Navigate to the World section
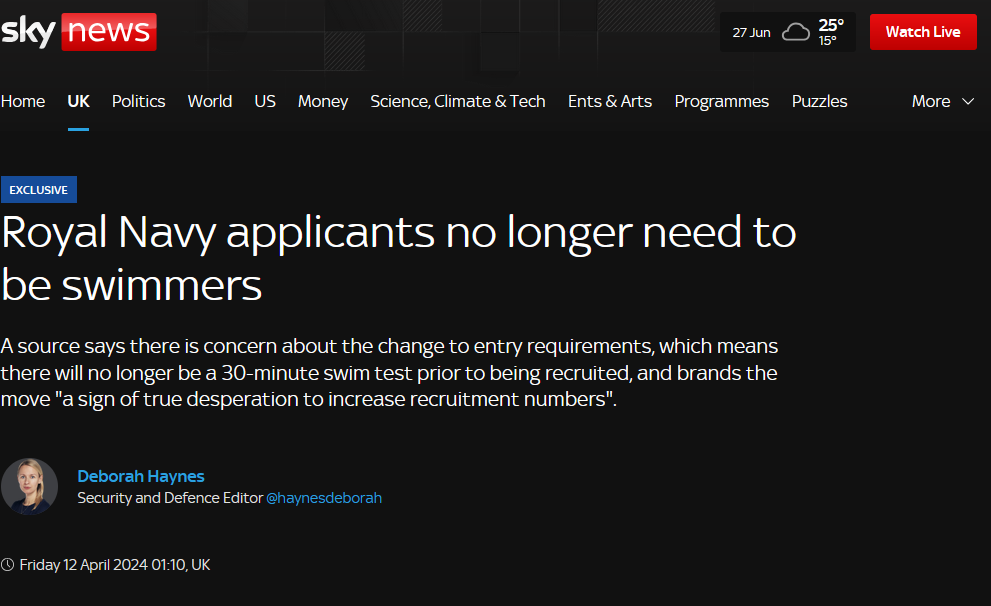 [x=210, y=101]
